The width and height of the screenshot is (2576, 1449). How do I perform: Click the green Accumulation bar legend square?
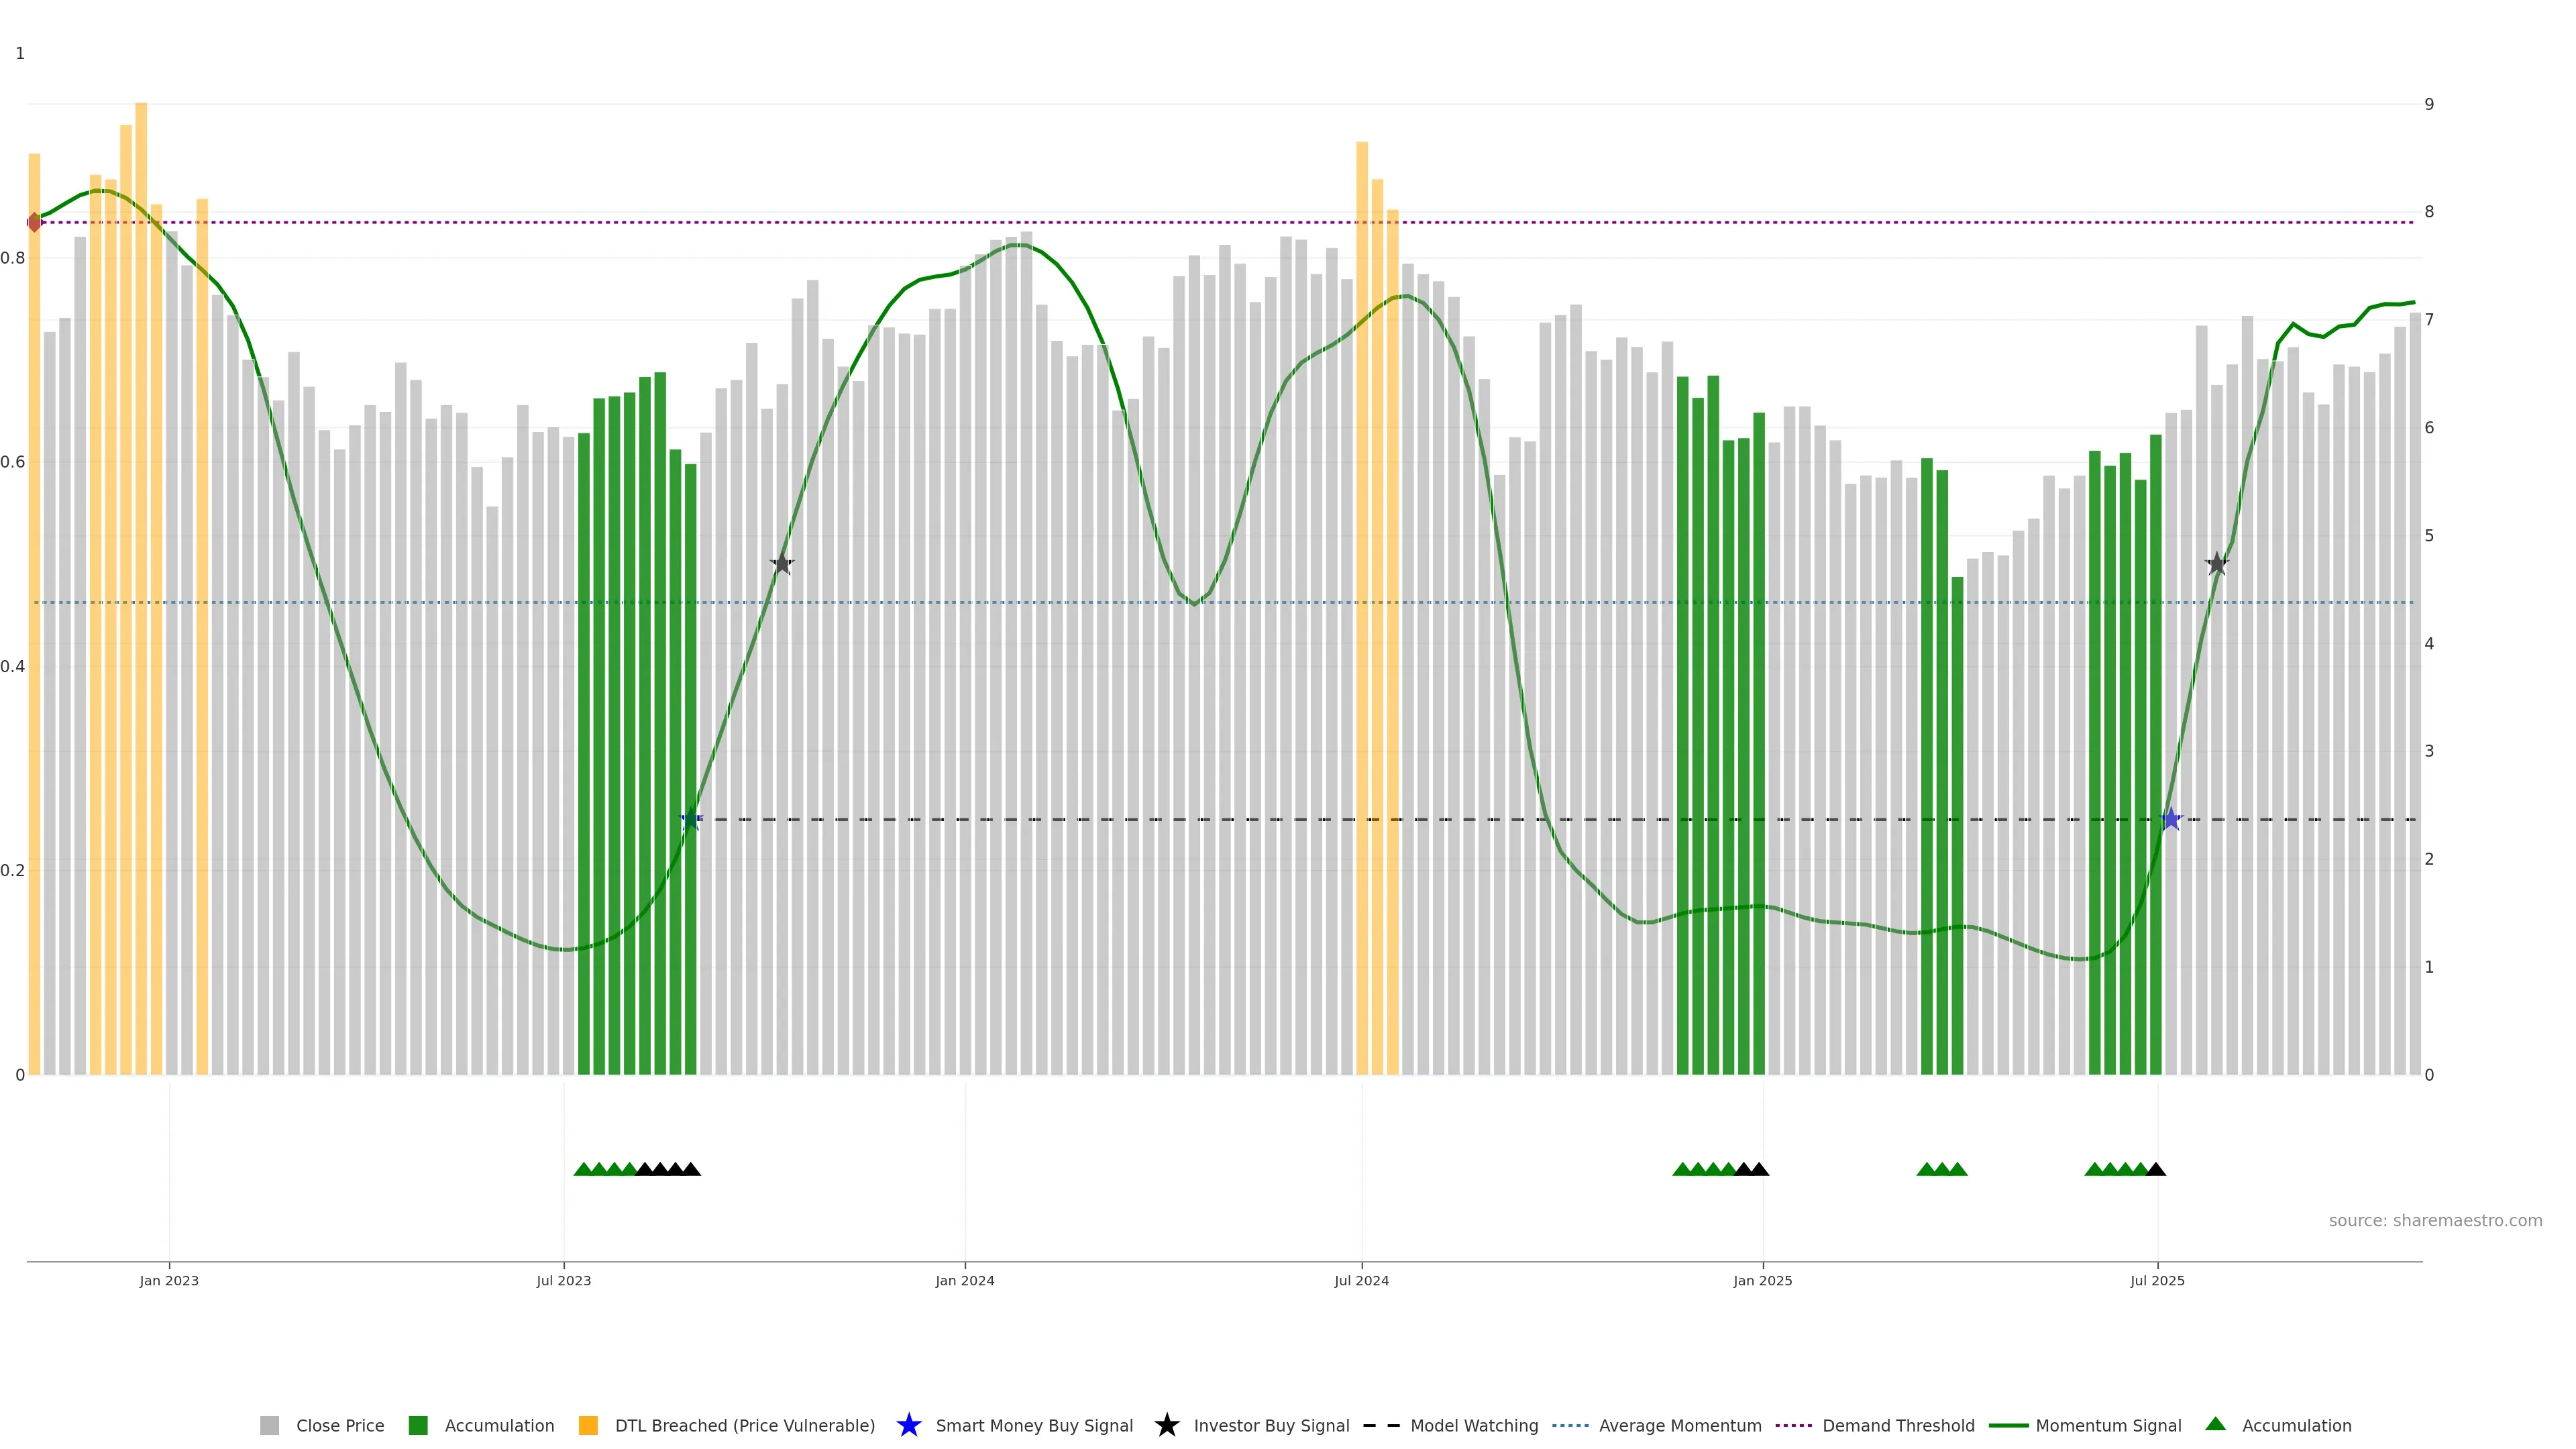(x=418, y=1425)
